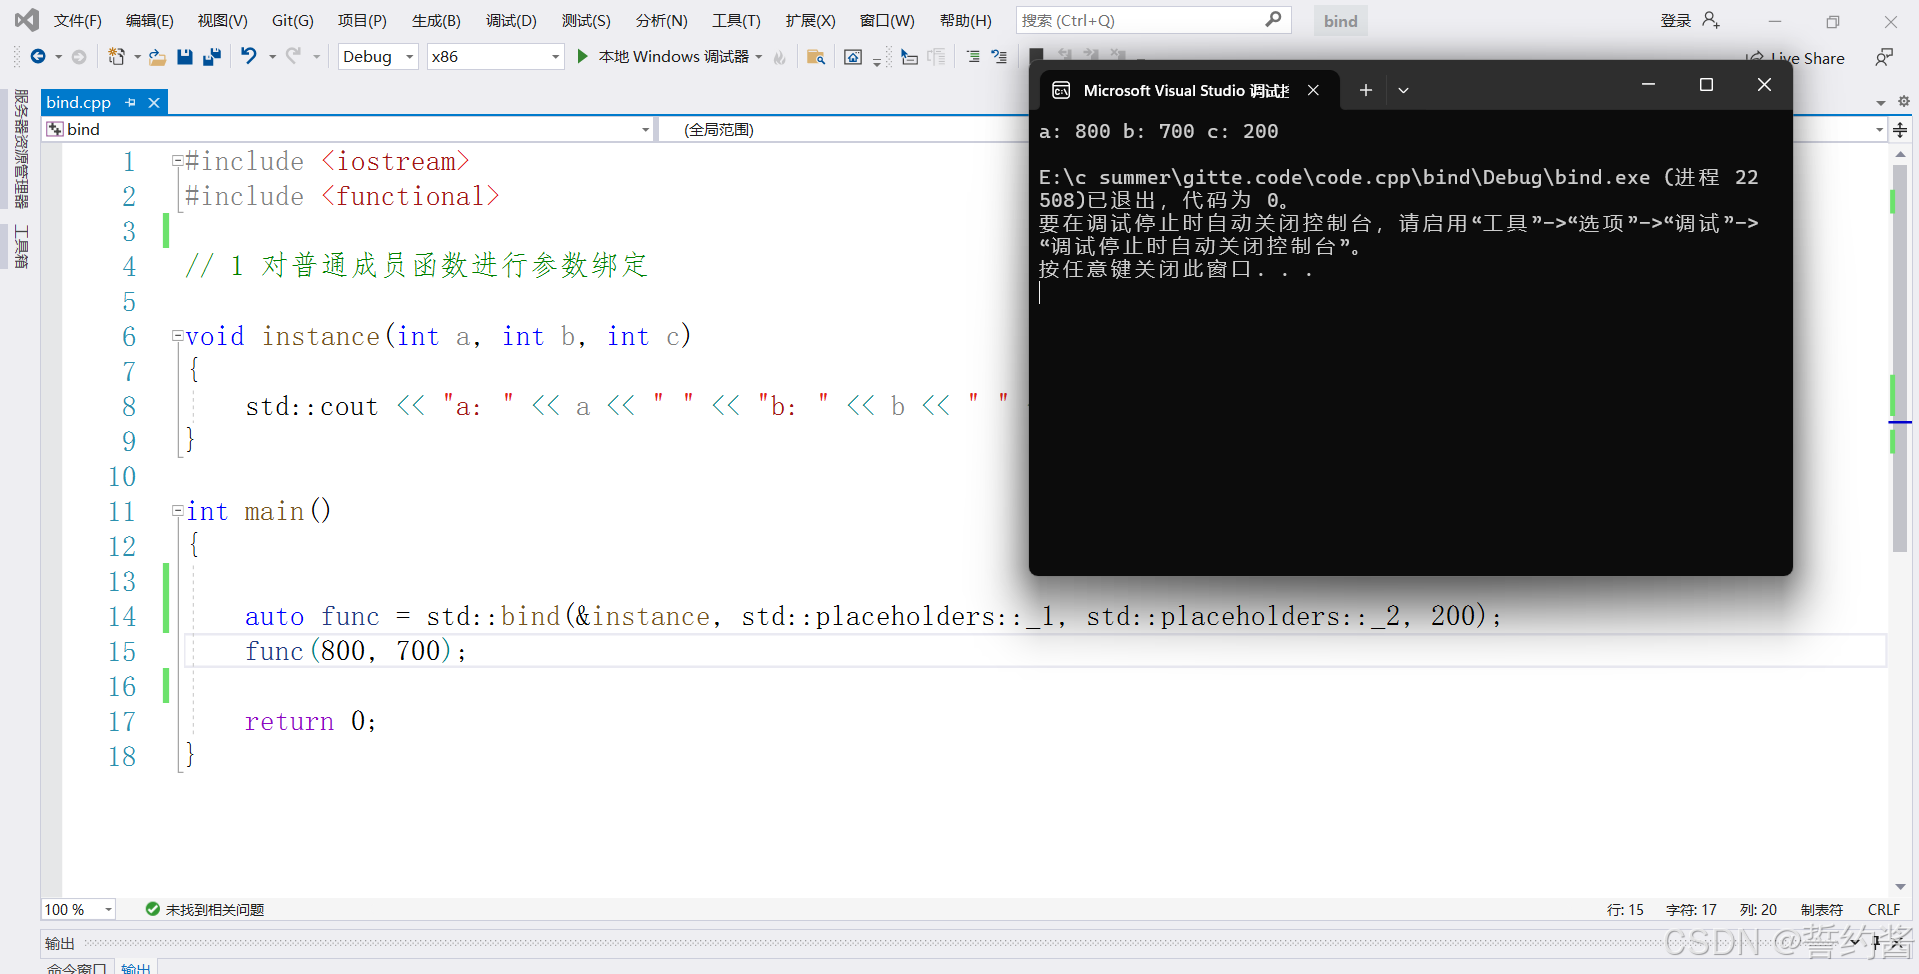Start debugging with the green play icon
The width and height of the screenshot is (1919, 974).
[x=583, y=57]
